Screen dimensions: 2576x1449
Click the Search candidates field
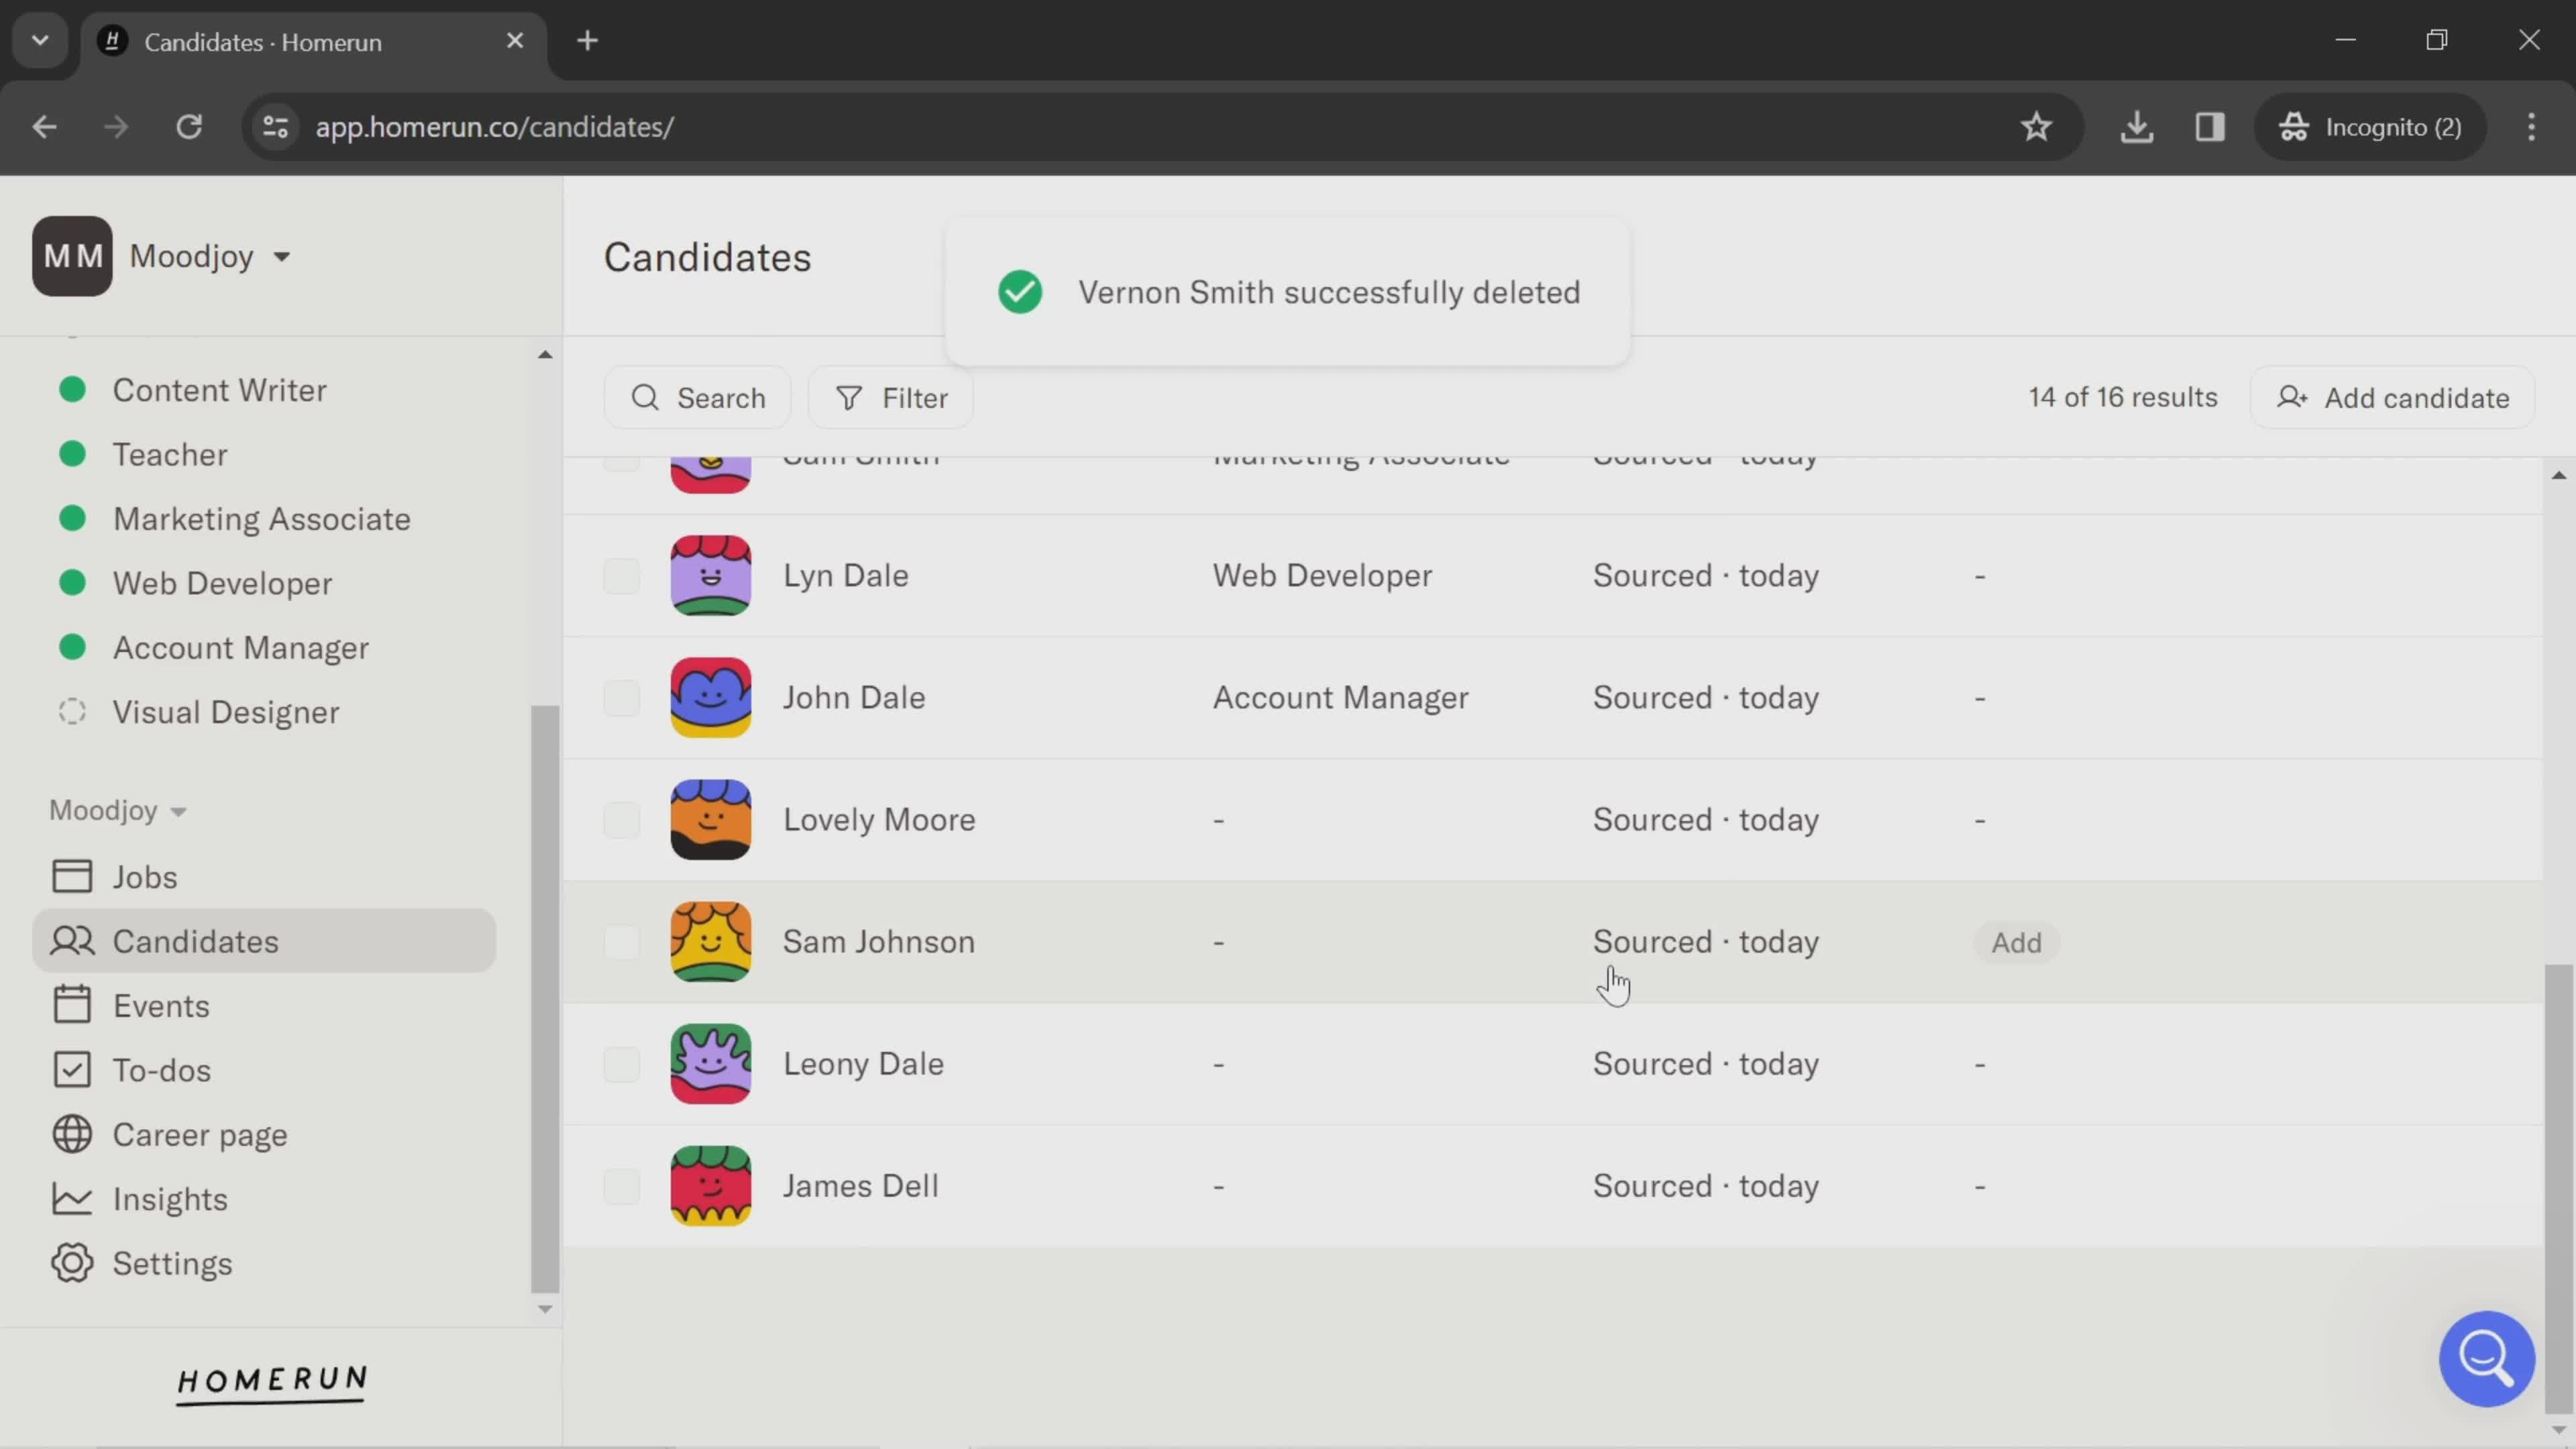[698, 398]
